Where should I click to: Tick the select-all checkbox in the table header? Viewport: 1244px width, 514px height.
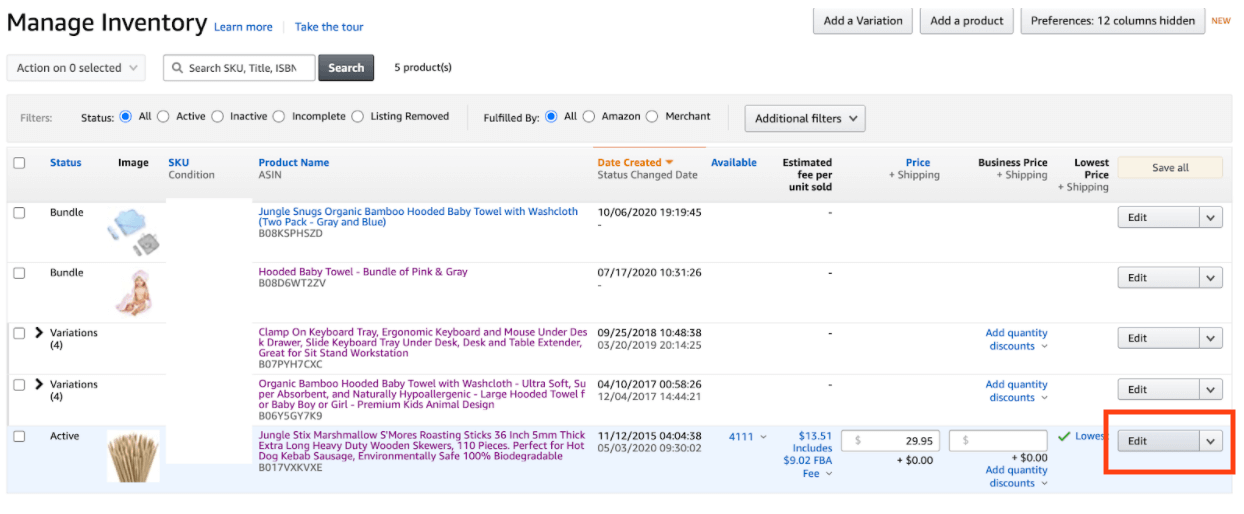click(x=19, y=163)
